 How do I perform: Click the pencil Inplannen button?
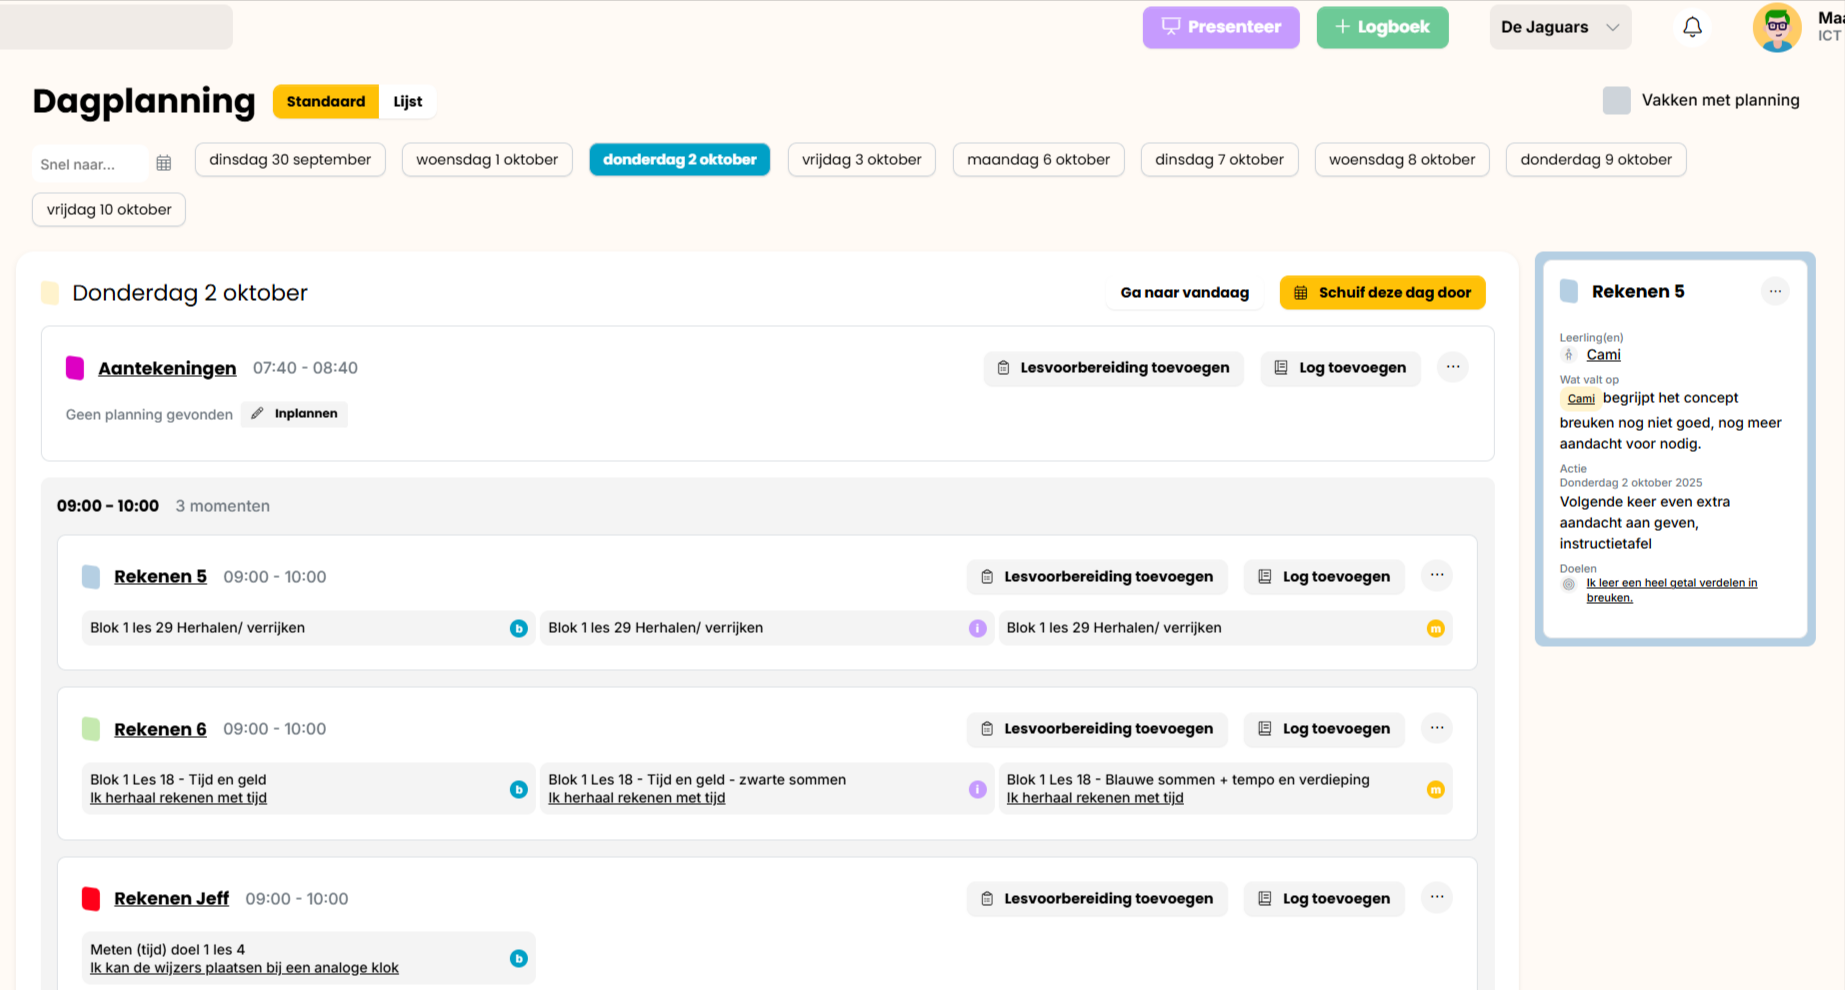(294, 414)
